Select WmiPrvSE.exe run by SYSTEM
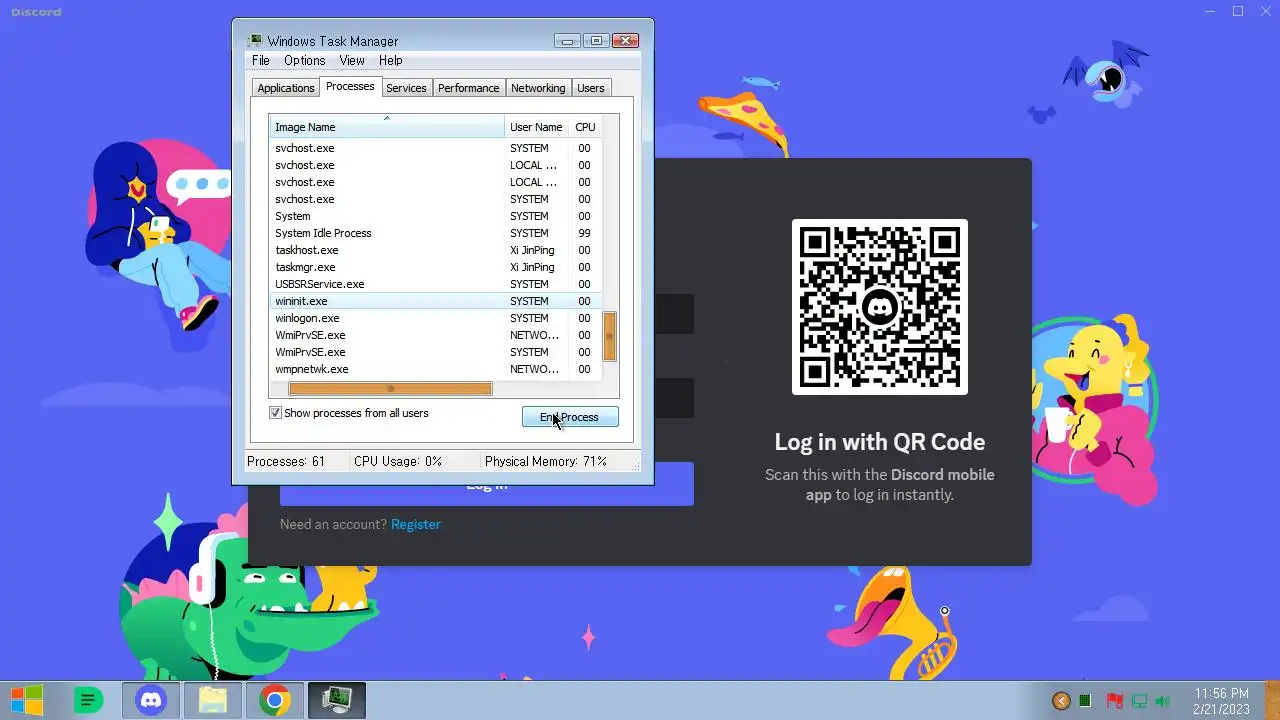 pyautogui.click(x=435, y=352)
